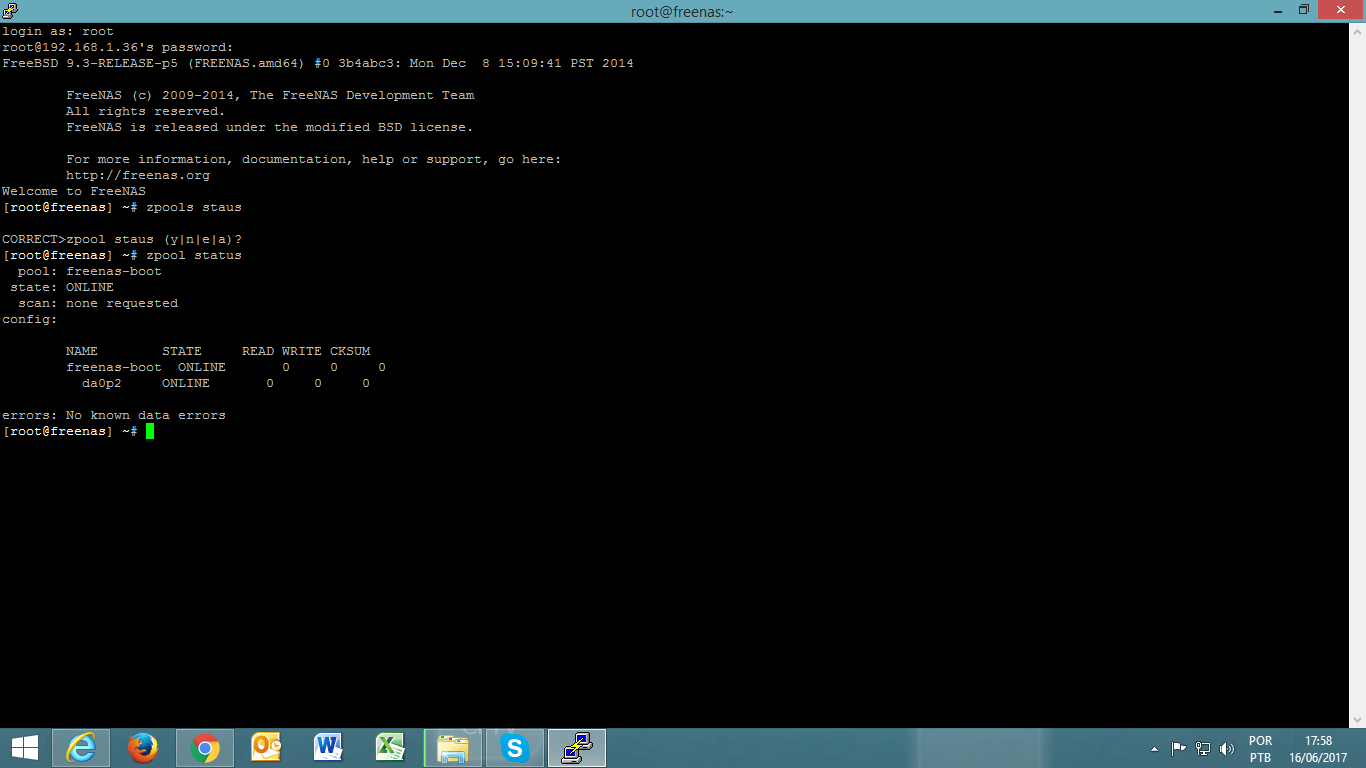Click the modified BSD license line

point(270,127)
